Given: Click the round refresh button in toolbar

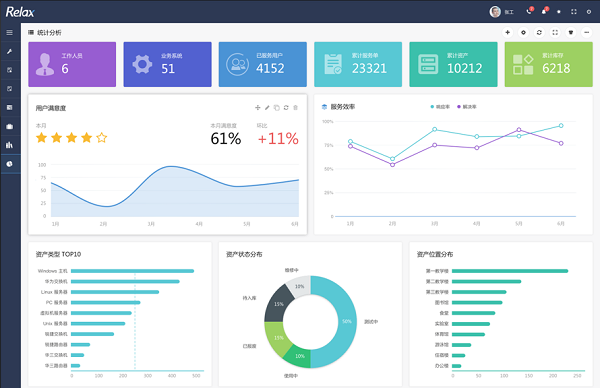Looking at the screenshot, I should coord(539,33).
